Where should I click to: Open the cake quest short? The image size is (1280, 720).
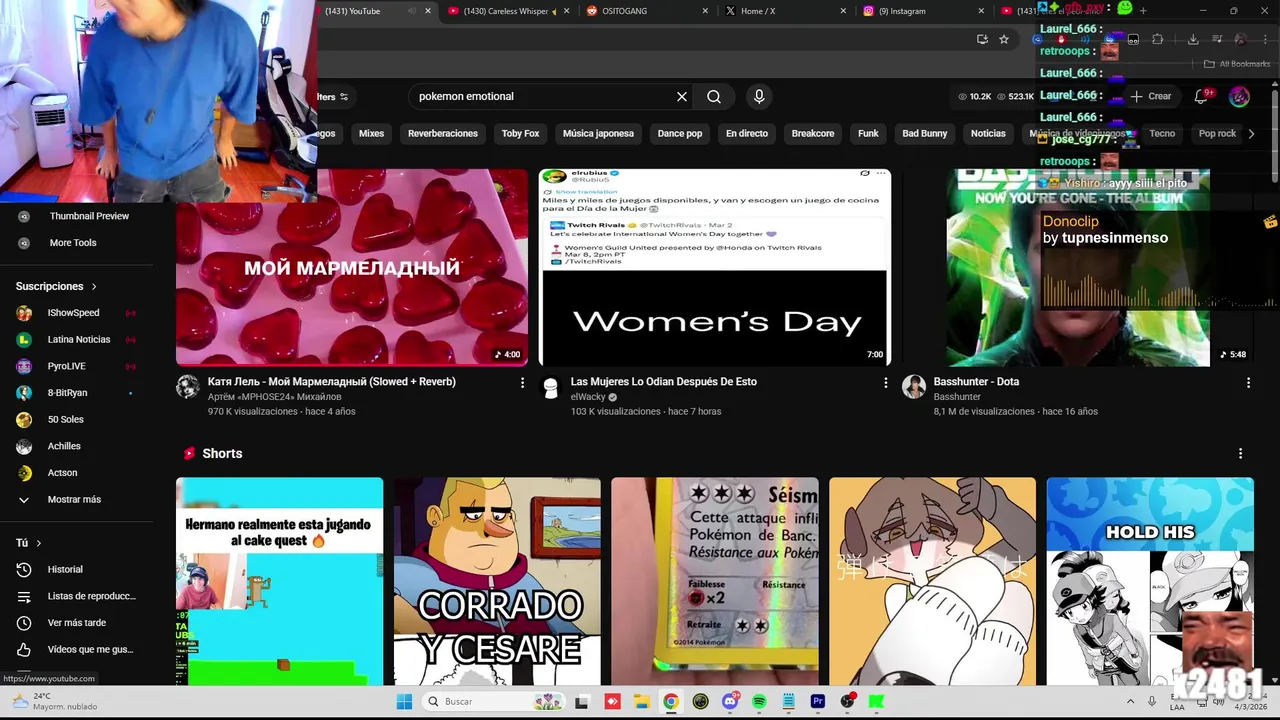[x=279, y=581]
